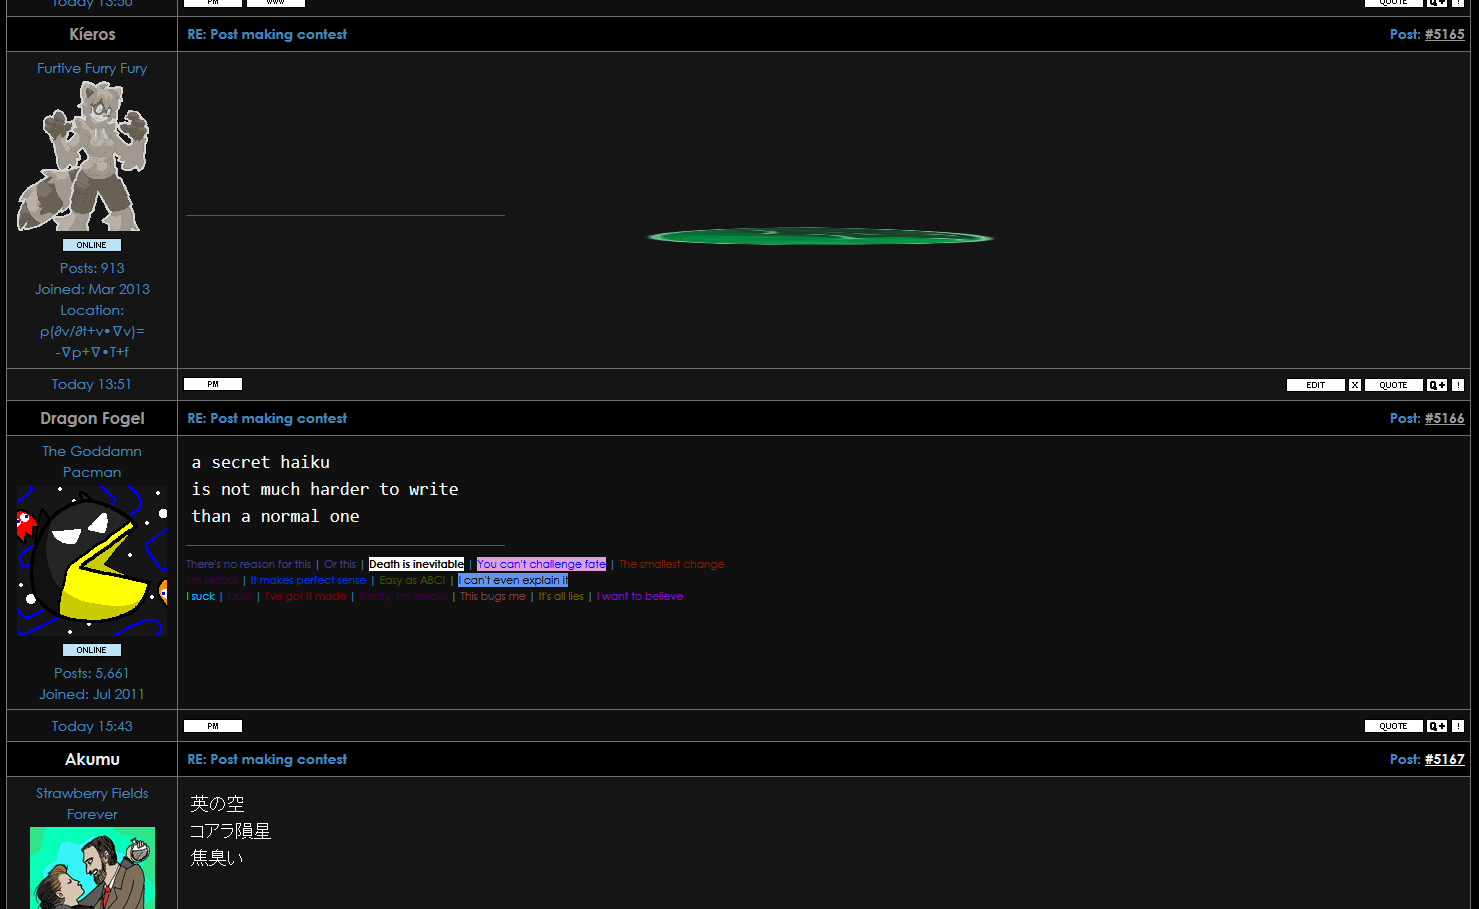This screenshot has height=909, width=1479.
Task: Click the 'Today 13:51' post timestamp
Action: click(92, 384)
